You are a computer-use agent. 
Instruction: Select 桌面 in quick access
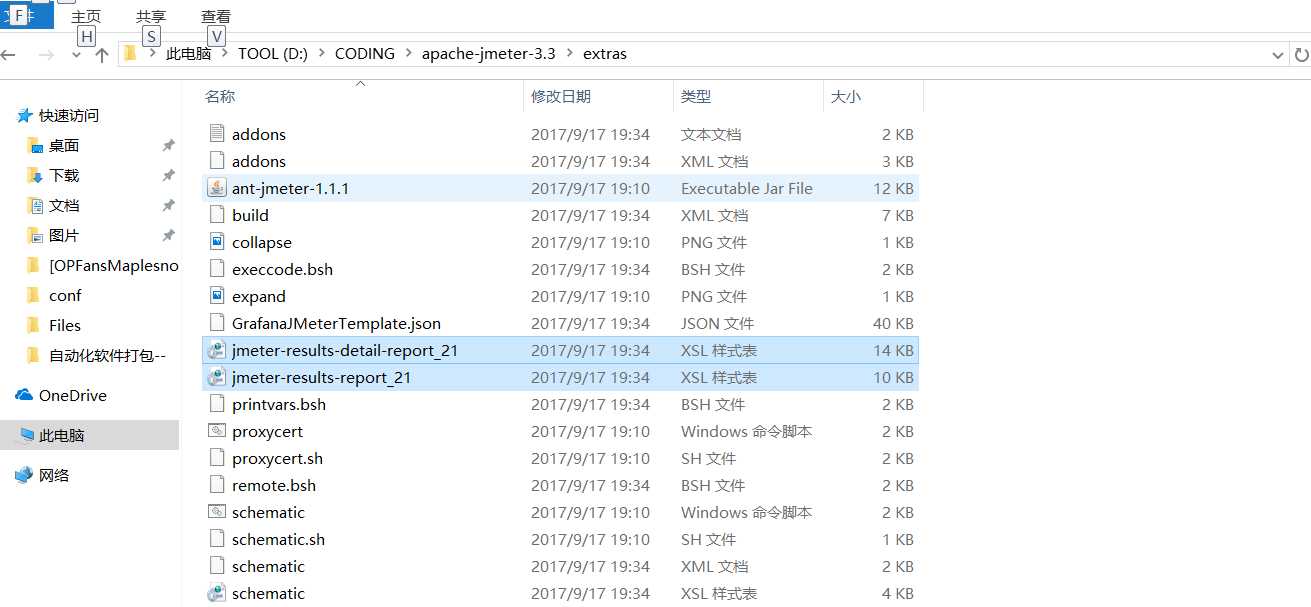pyautogui.click(x=64, y=145)
